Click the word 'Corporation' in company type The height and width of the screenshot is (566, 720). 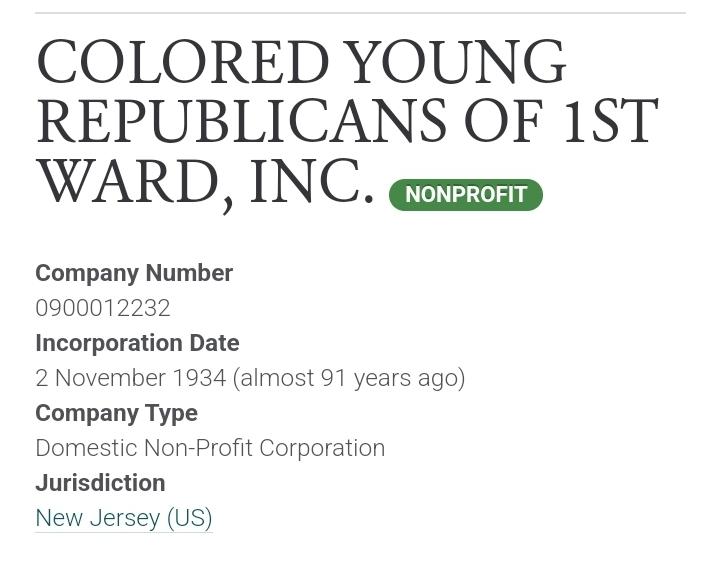pos(322,448)
